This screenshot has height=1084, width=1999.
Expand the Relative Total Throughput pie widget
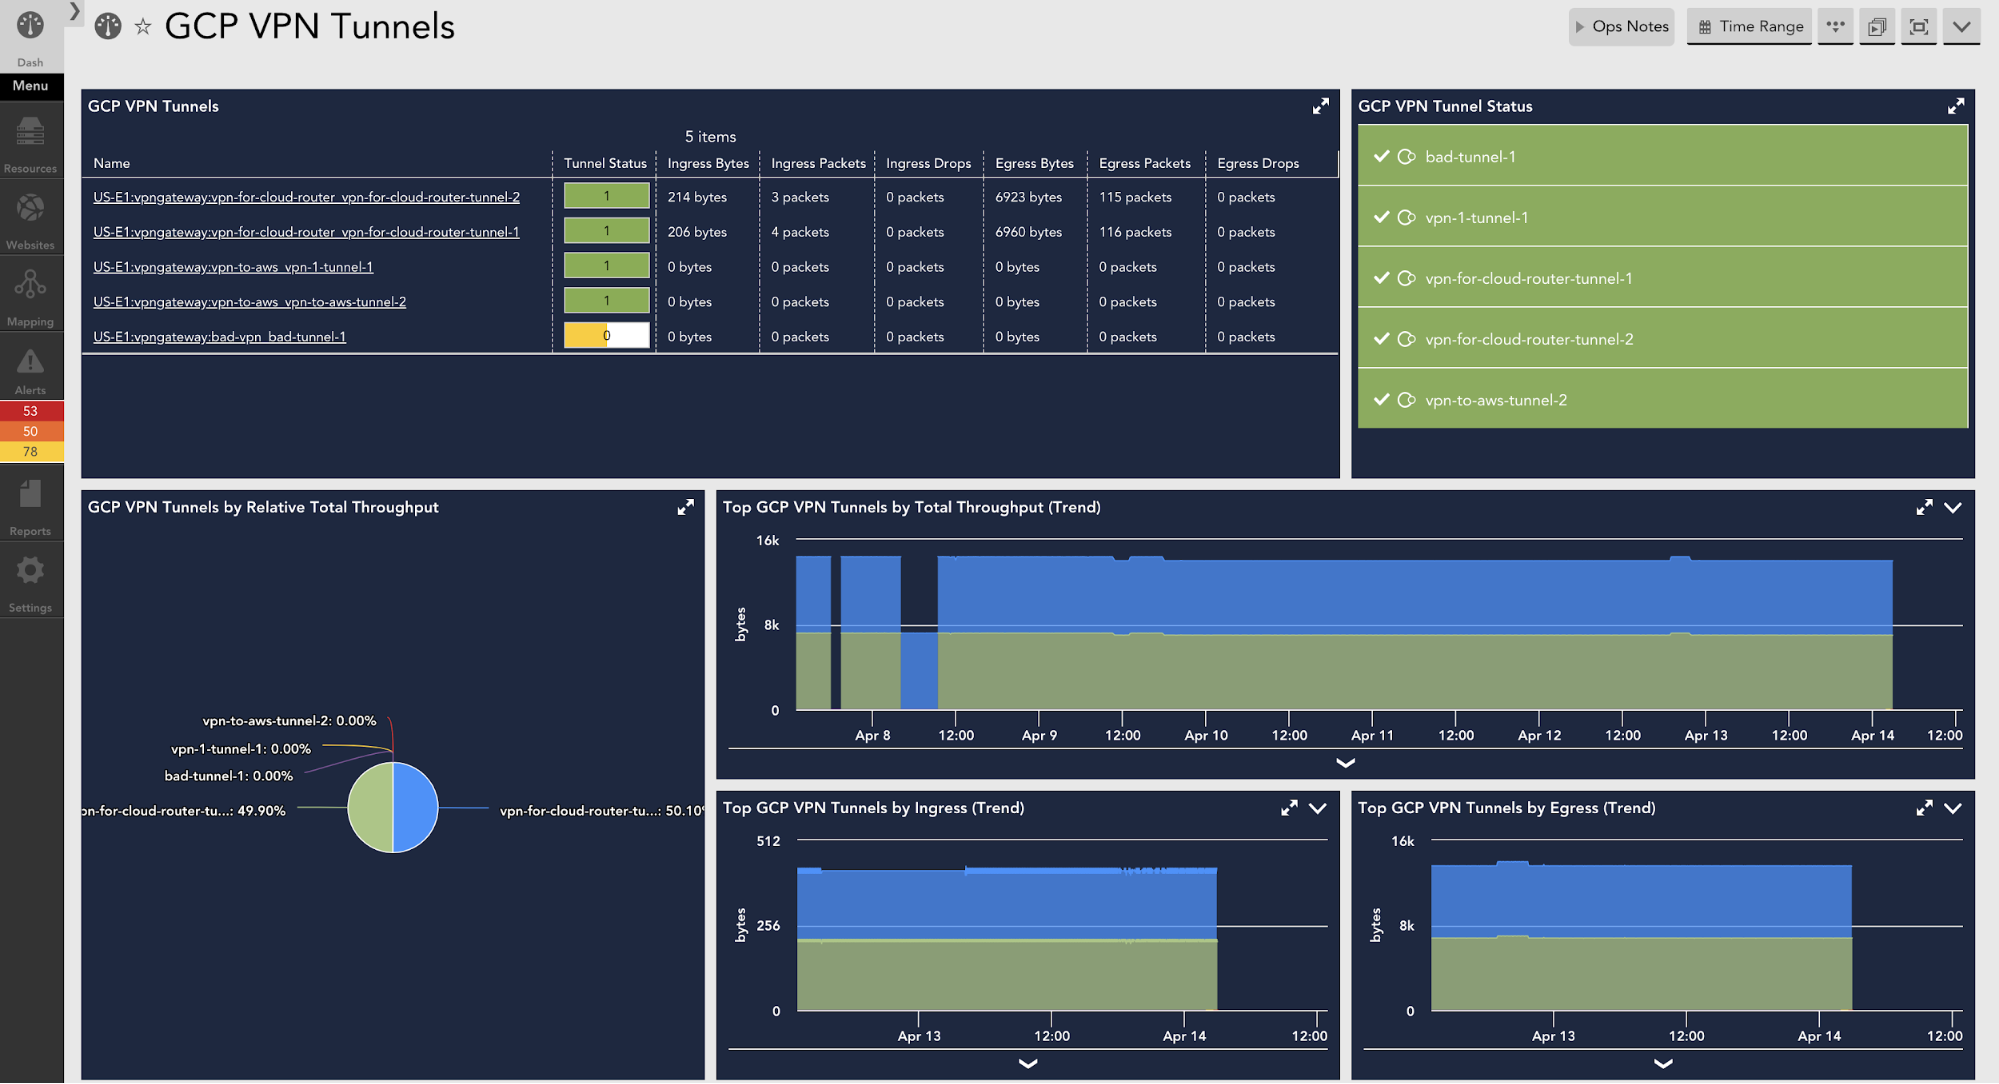pyautogui.click(x=685, y=507)
